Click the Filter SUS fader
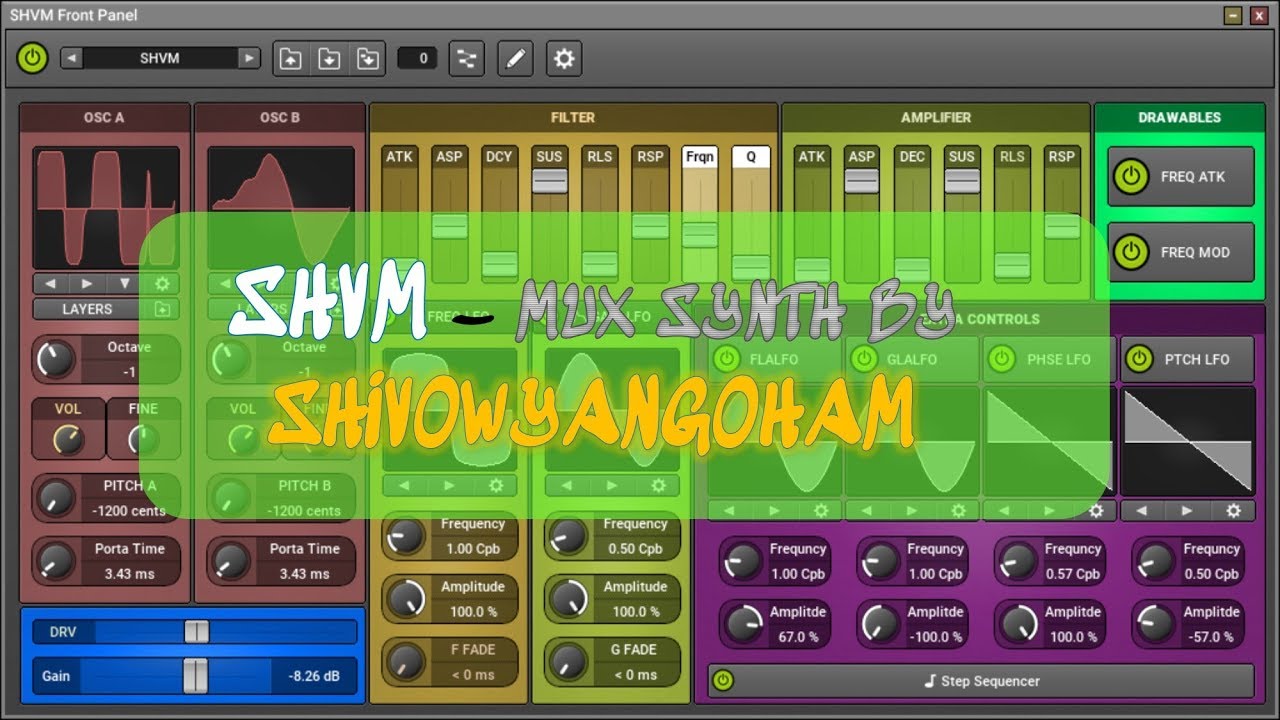 549,180
